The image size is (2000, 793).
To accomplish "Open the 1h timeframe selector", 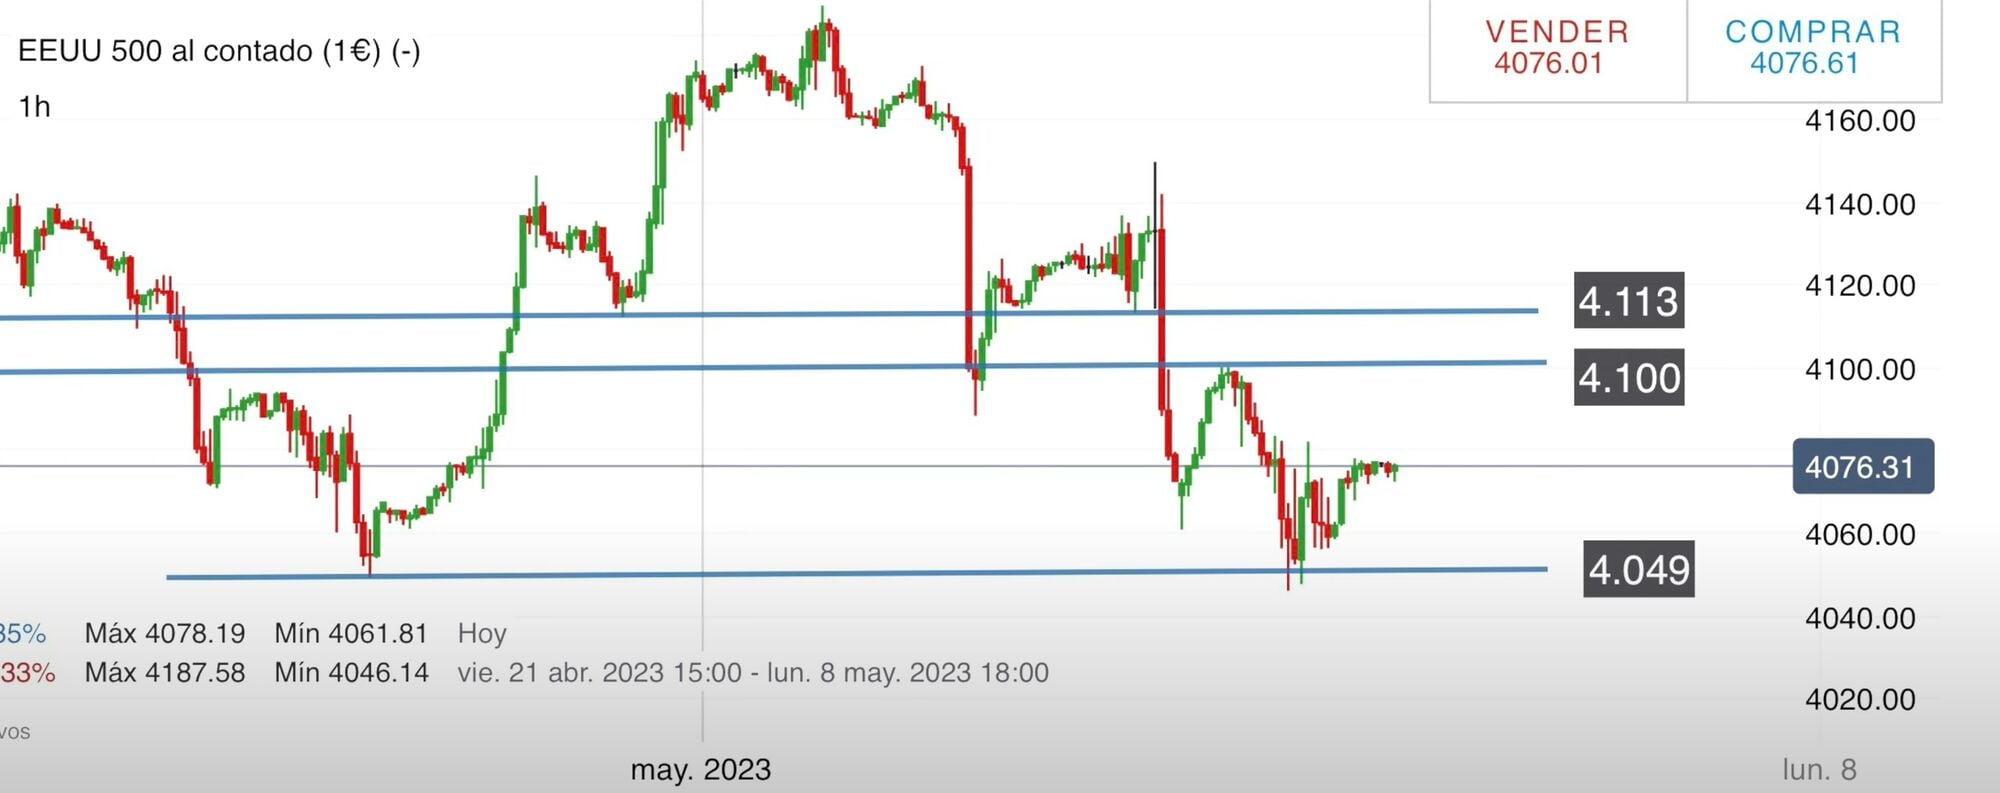I will pyautogui.click(x=34, y=107).
